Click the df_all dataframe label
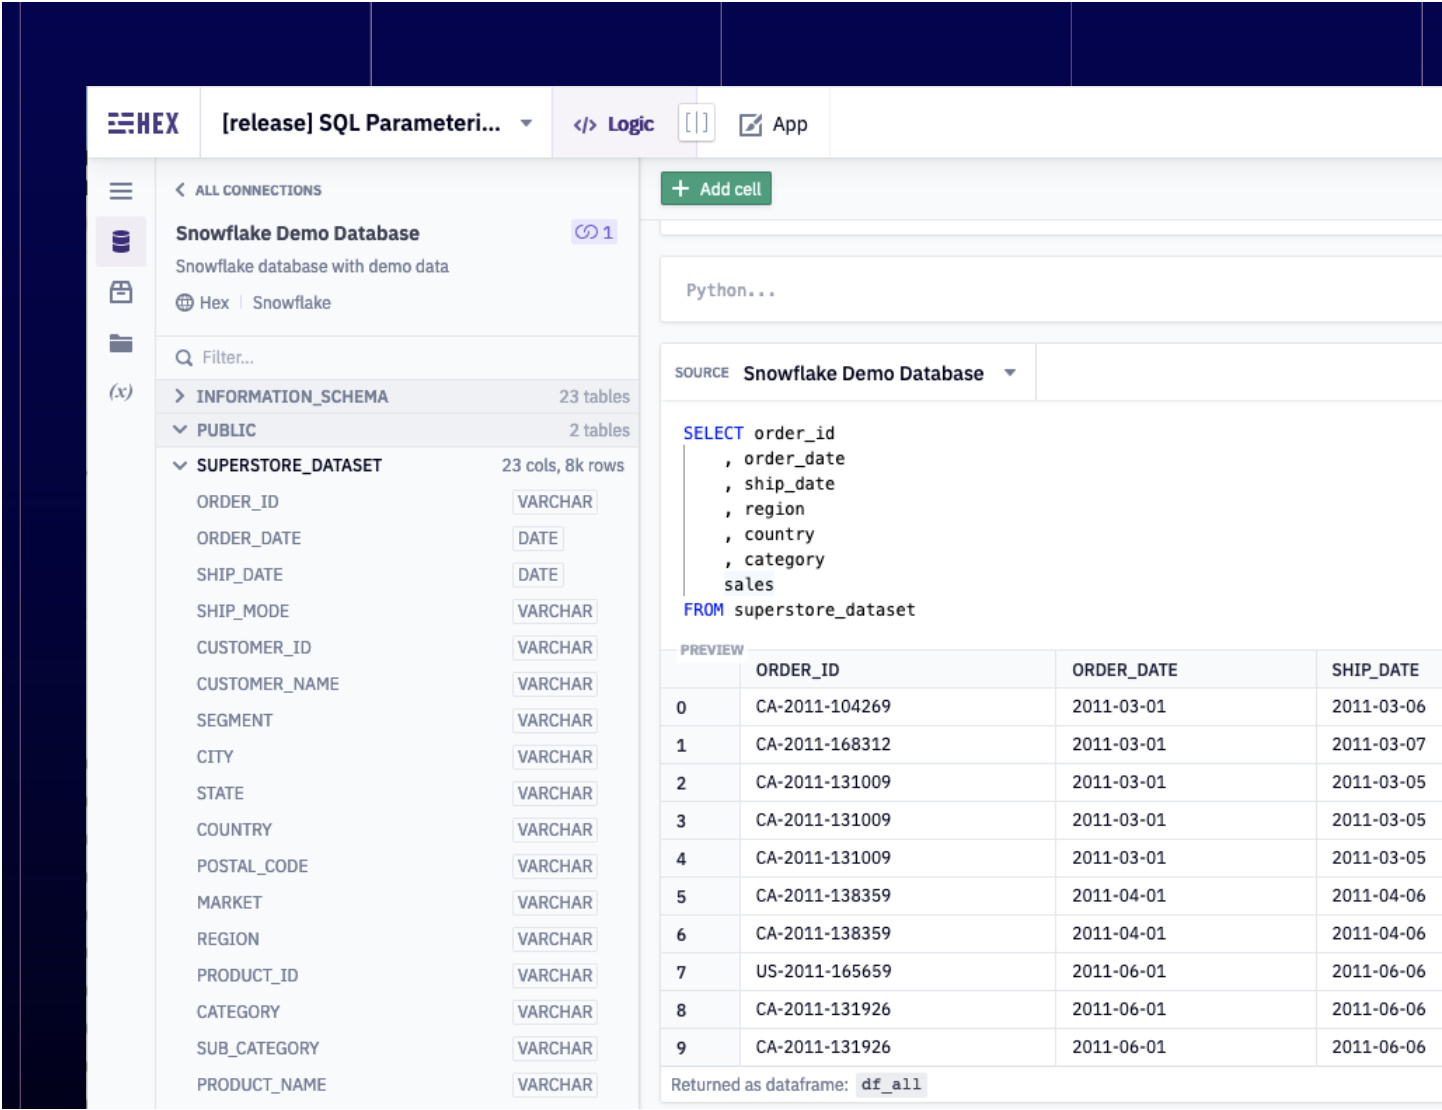 coord(891,1084)
